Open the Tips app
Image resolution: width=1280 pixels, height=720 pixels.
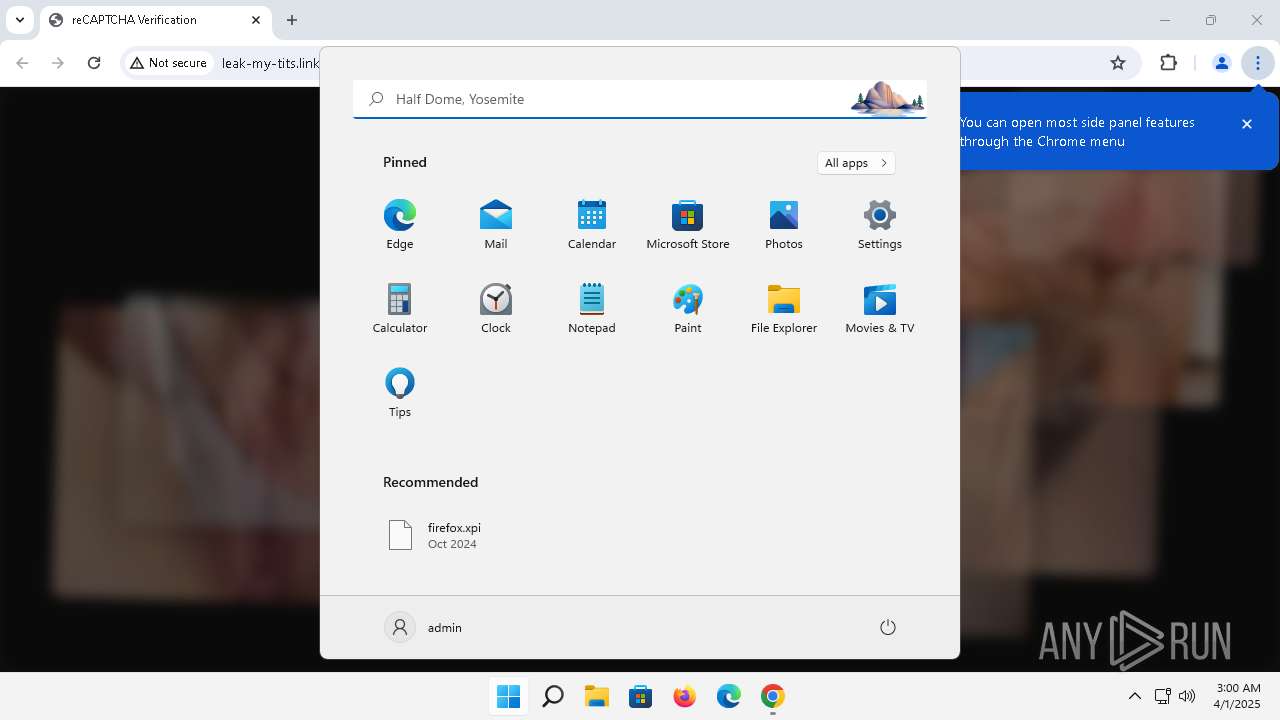(x=400, y=393)
